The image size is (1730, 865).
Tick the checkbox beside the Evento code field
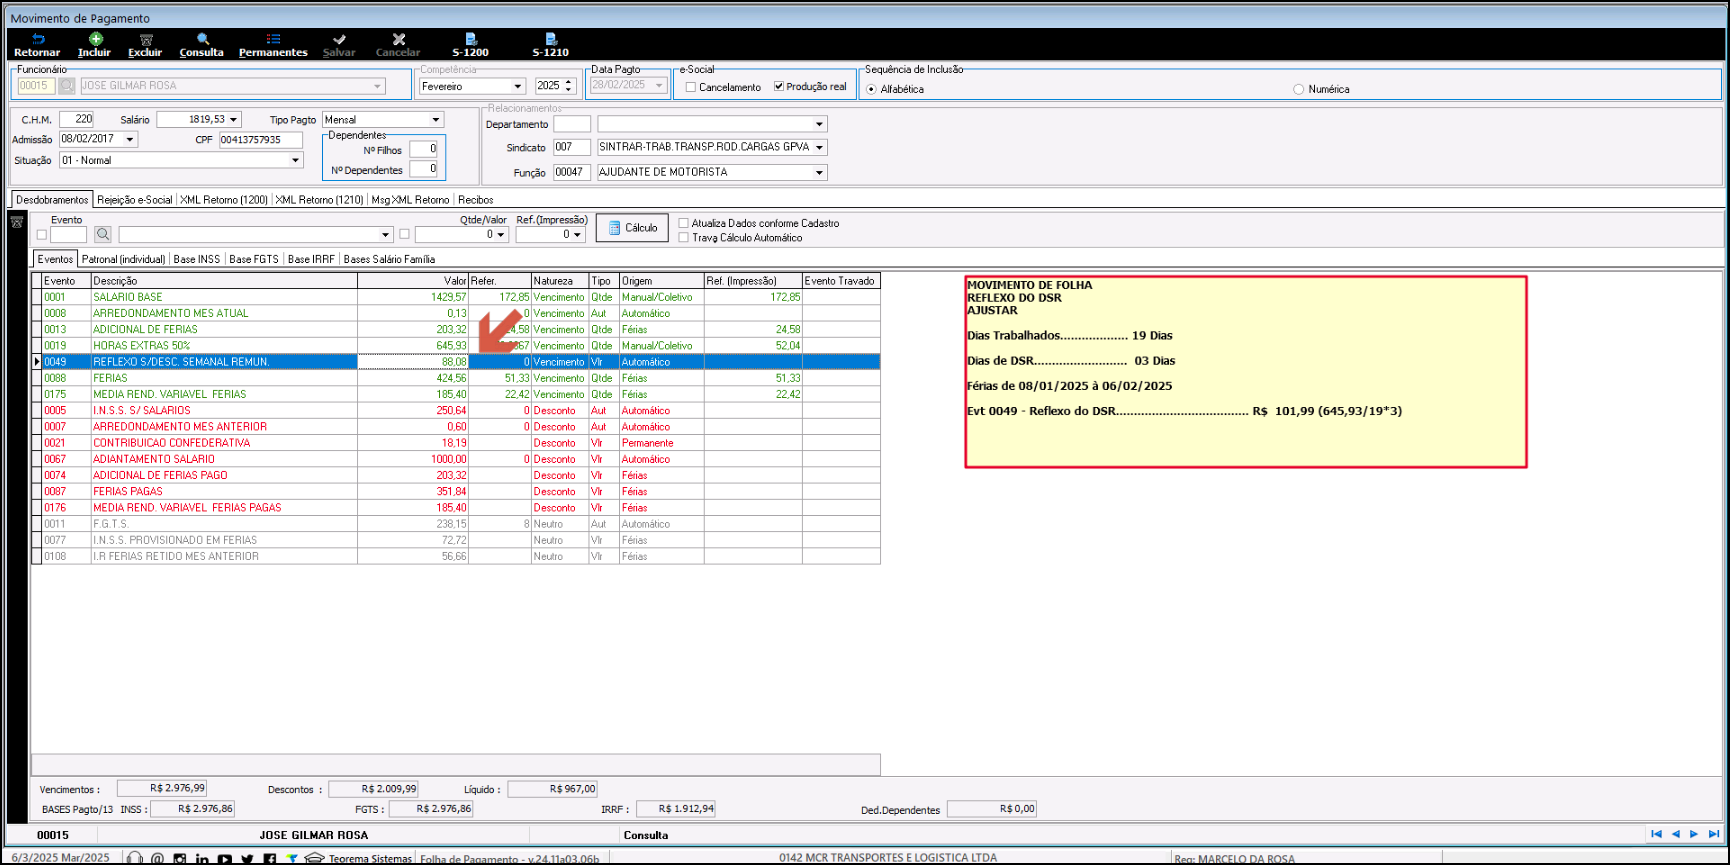tap(42, 235)
